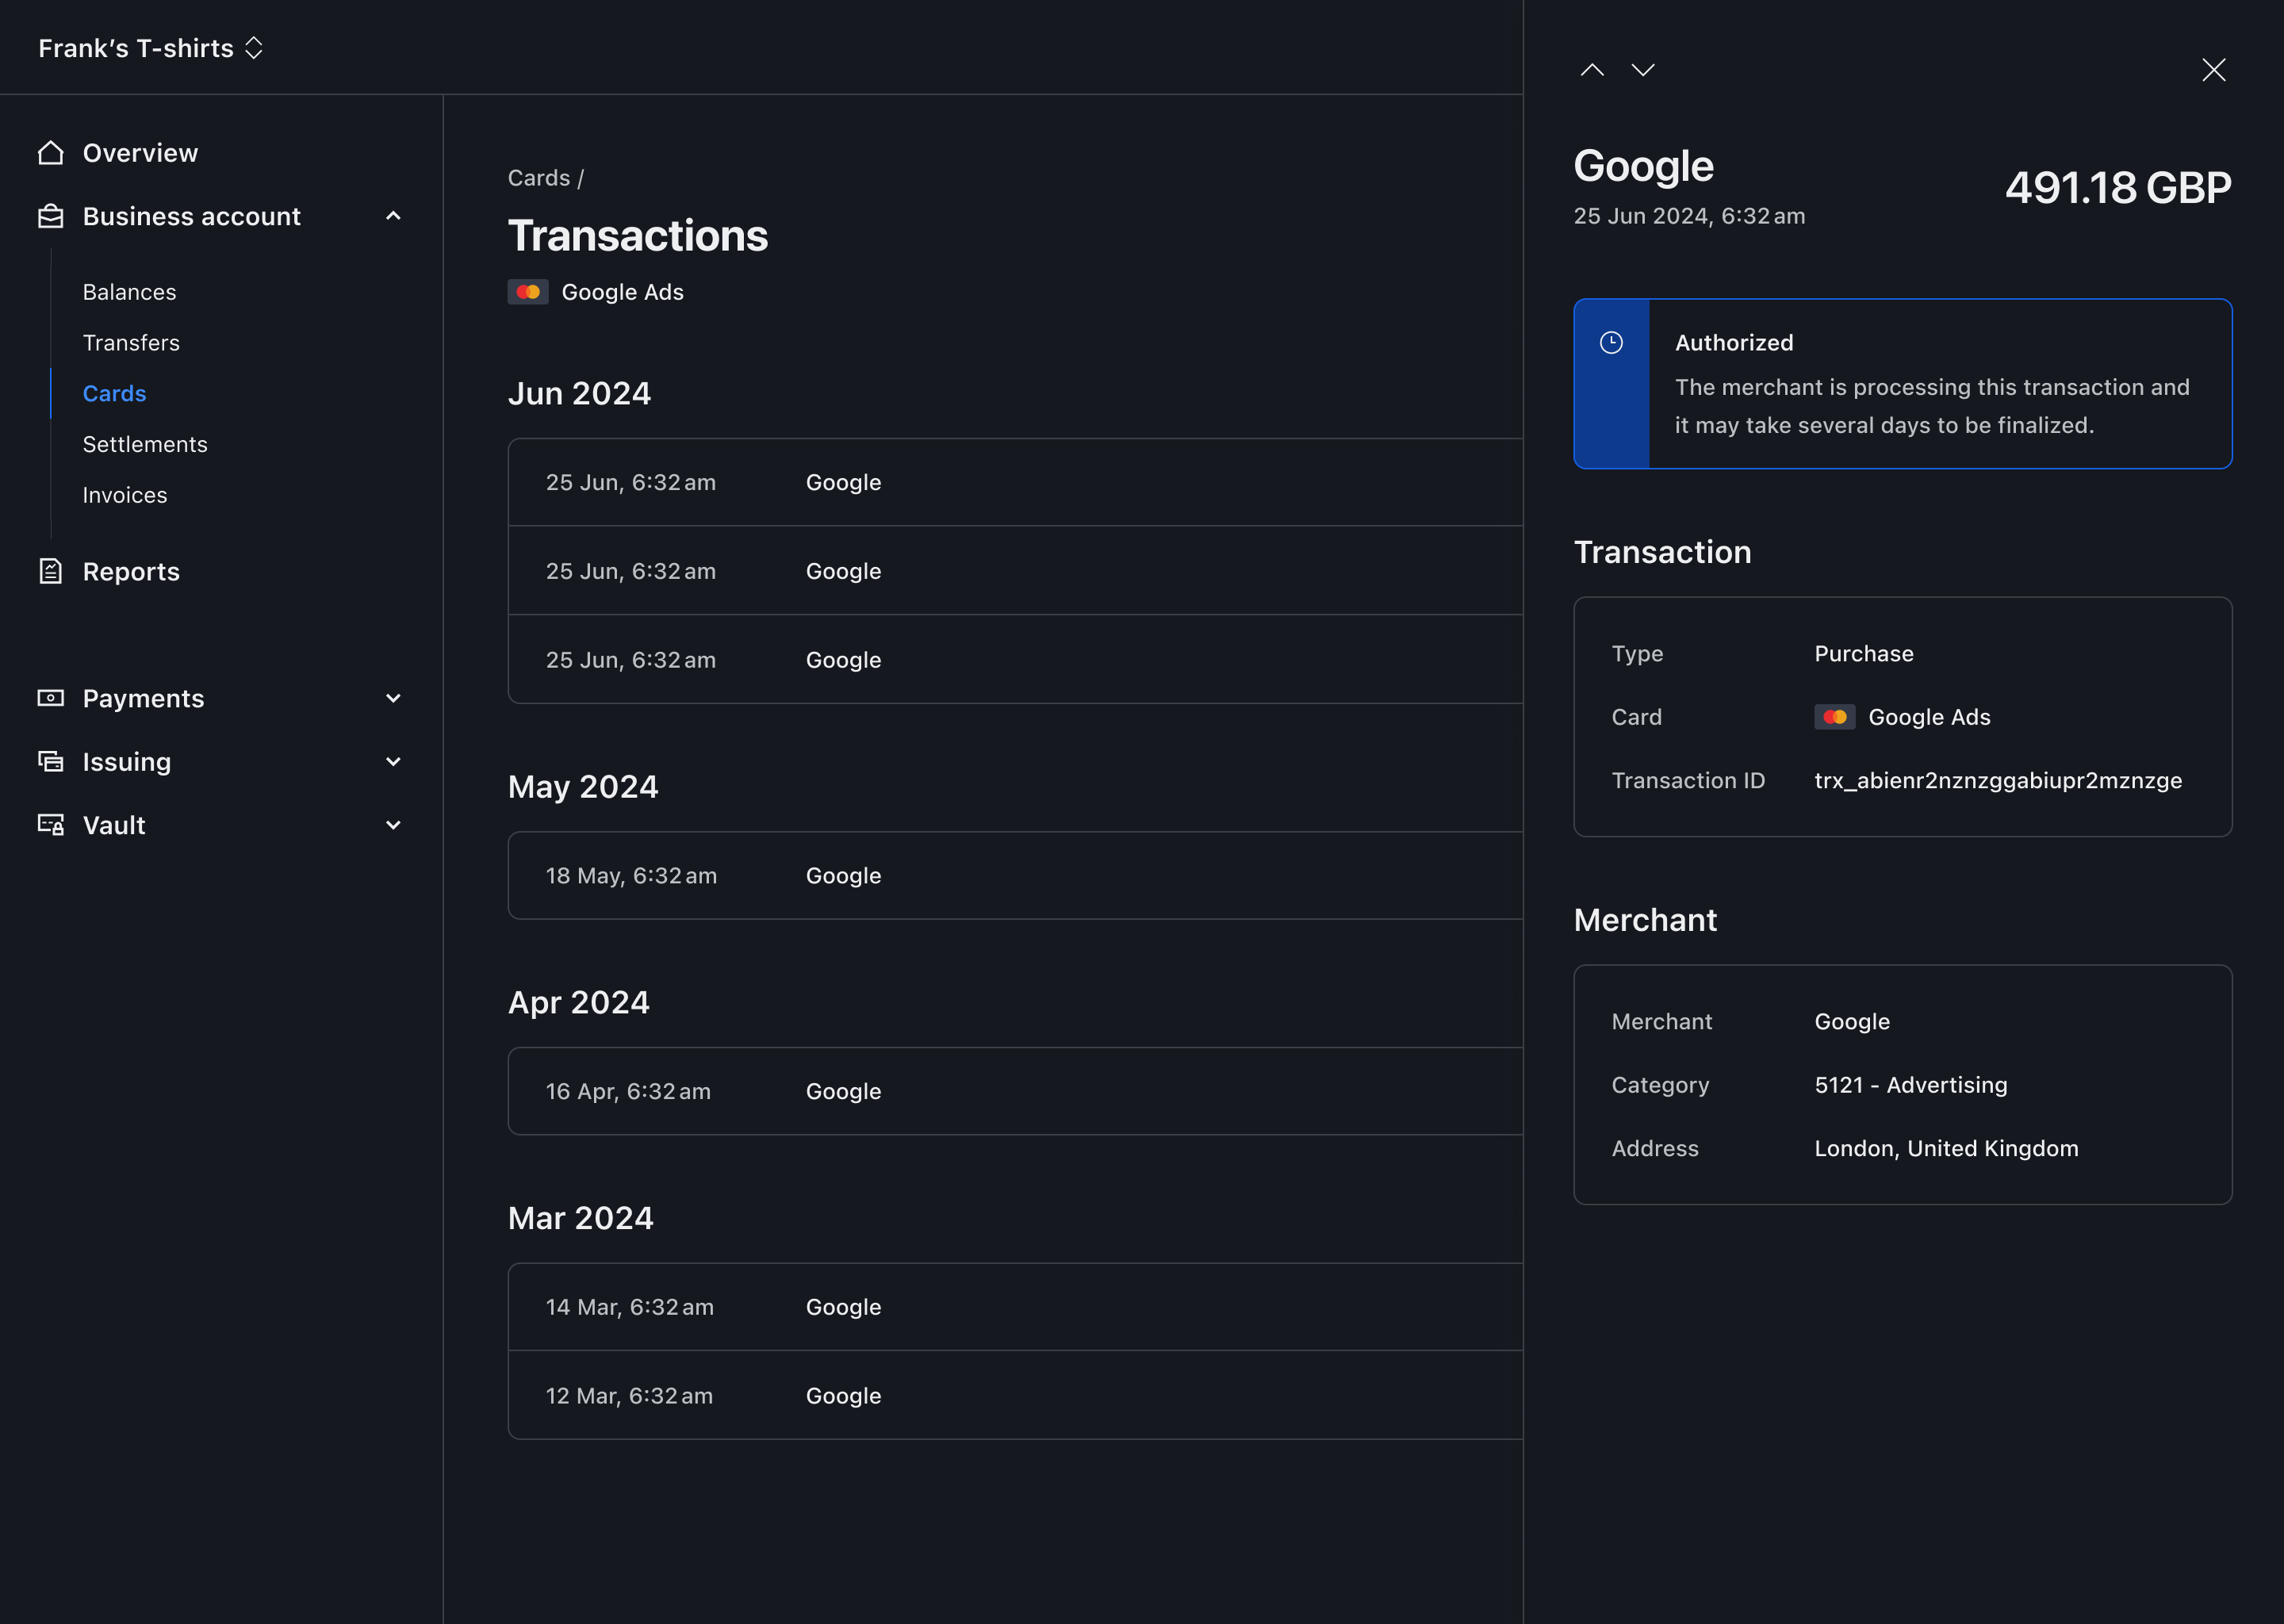This screenshot has width=2284, height=1624.
Task: Open Invoices in the sidebar
Action: pos(125,495)
